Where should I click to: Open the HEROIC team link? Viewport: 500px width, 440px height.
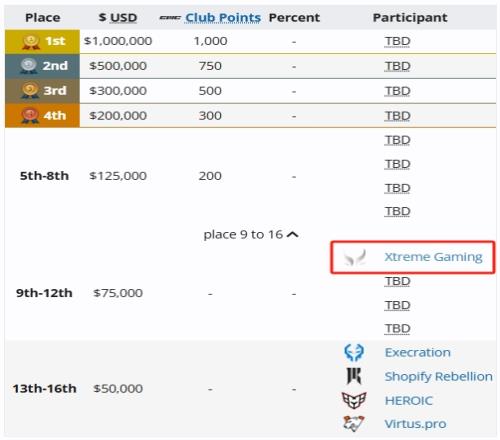[409, 400]
